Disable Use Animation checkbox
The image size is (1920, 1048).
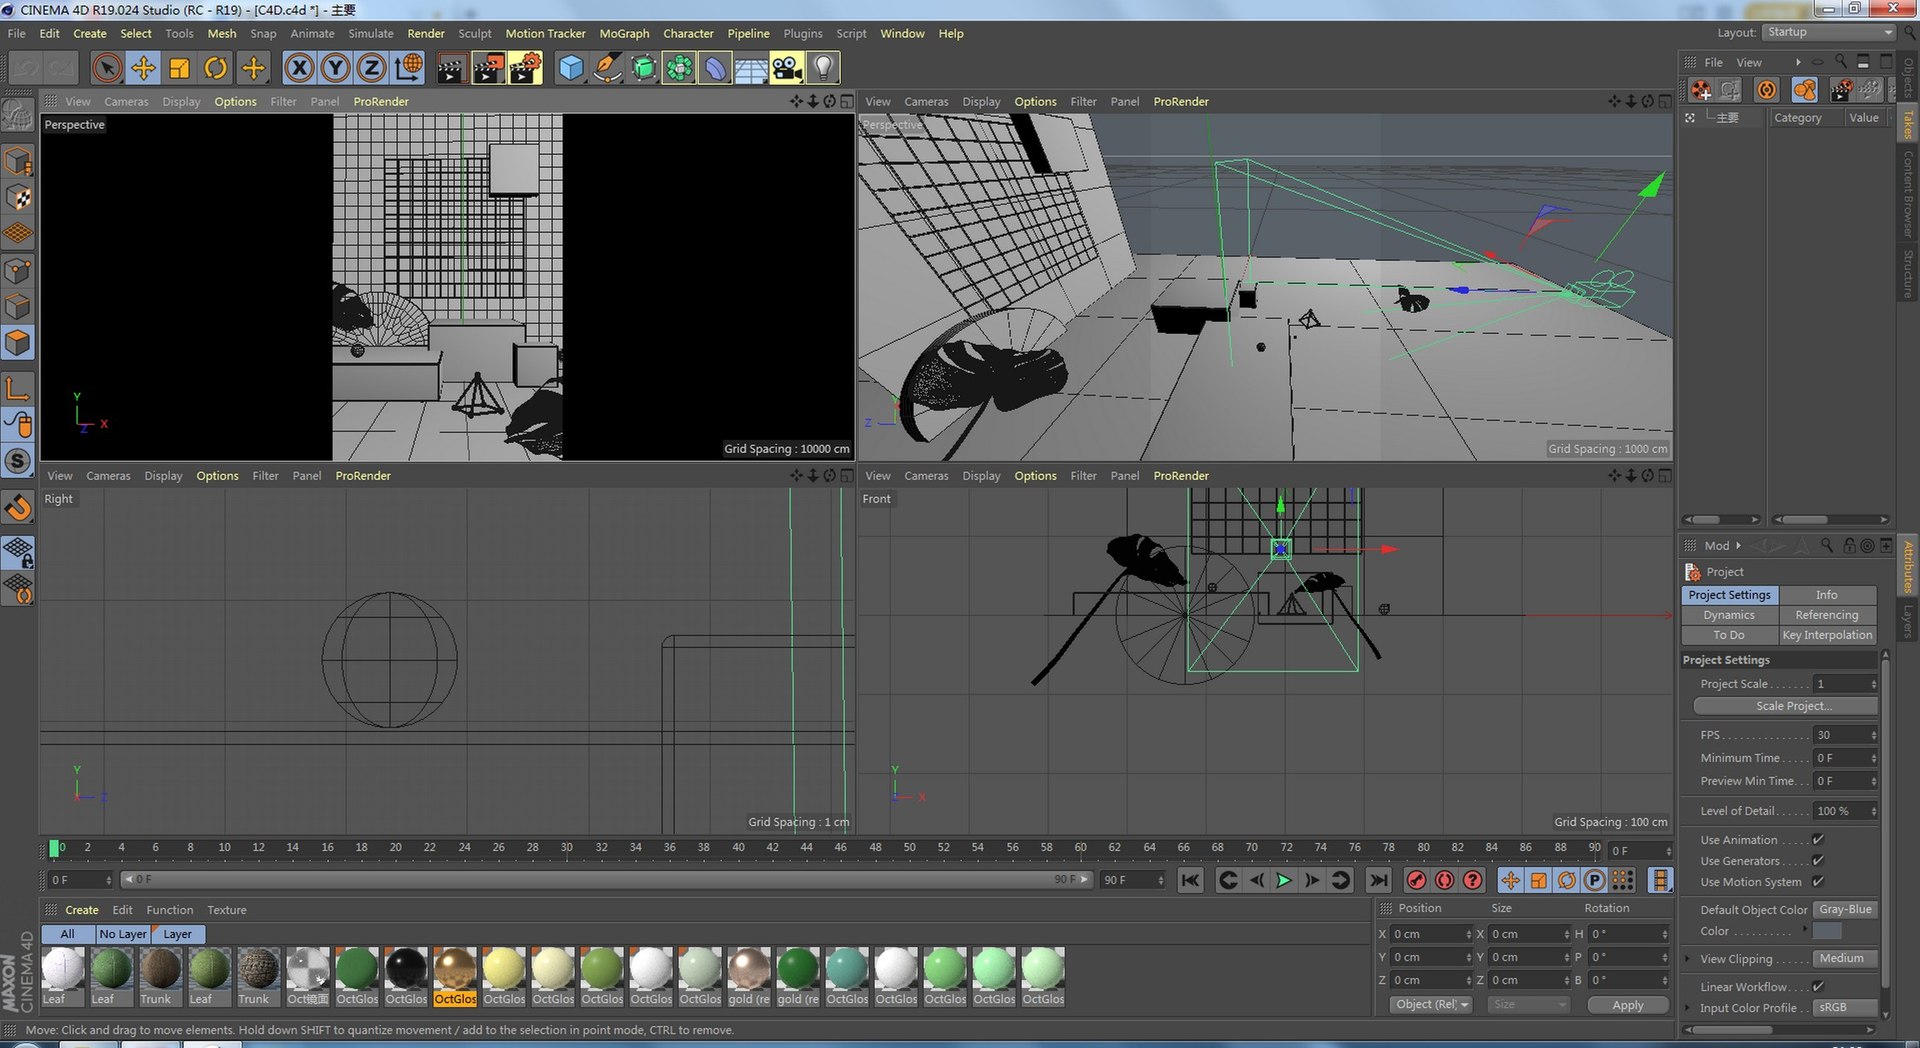(x=1818, y=840)
